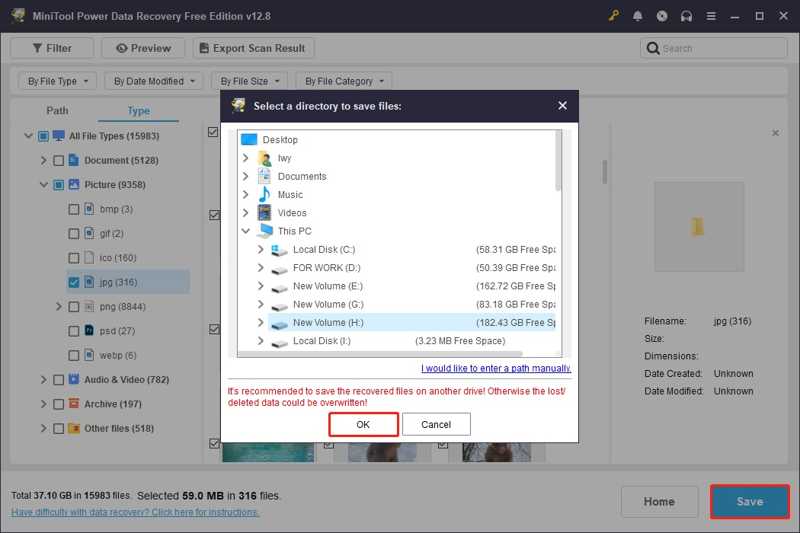Click the directory tree vertical scrollbar
The height and width of the screenshot is (533, 800).
point(558,161)
